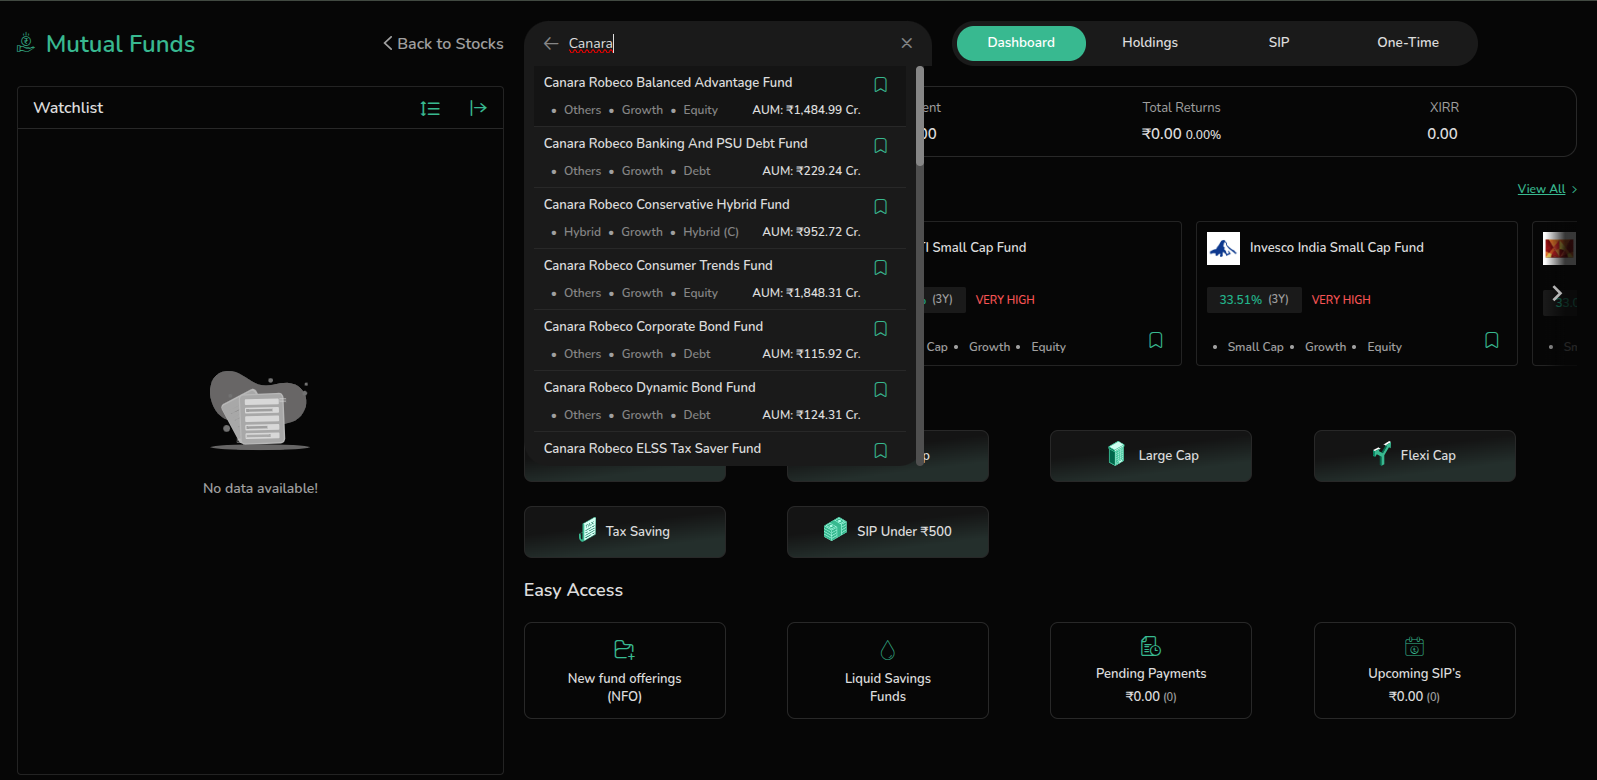The width and height of the screenshot is (1597, 780).
Task: Switch to the SIP tab
Action: [1279, 43]
